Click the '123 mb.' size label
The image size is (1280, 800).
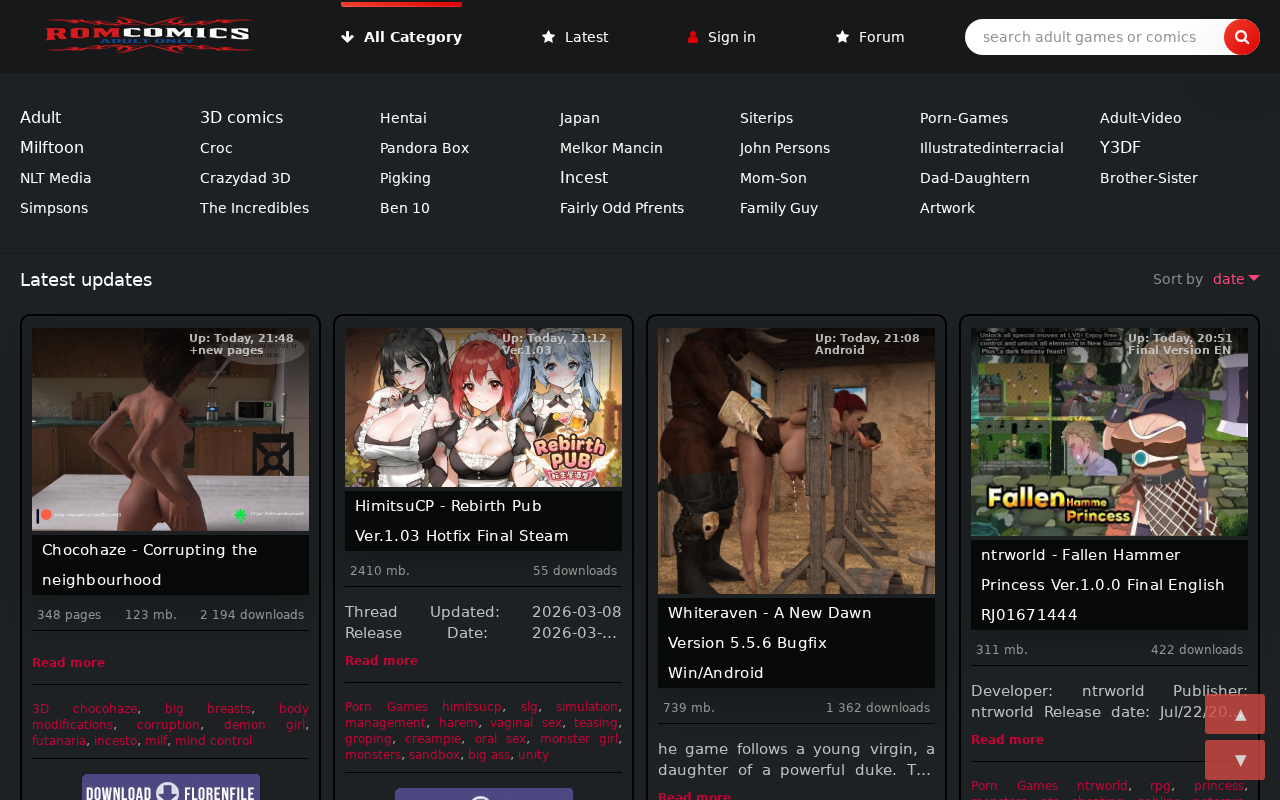pyautogui.click(x=151, y=615)
